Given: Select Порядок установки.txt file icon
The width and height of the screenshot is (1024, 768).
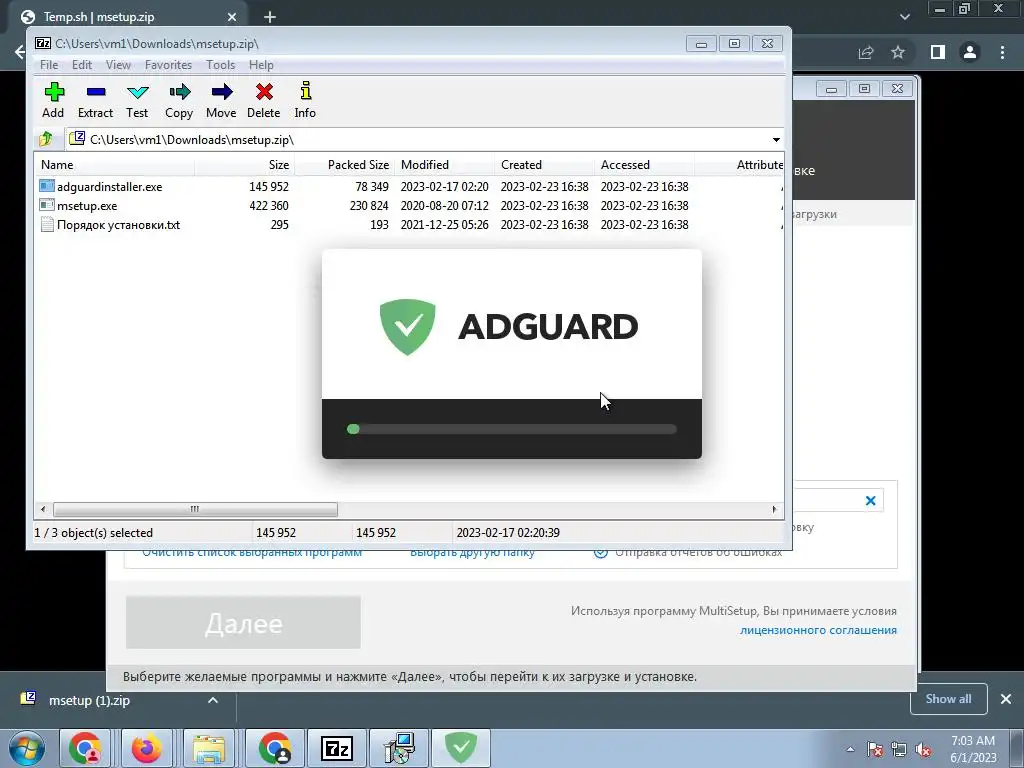Looking at the screenshot, I should (x=46, y=225).
